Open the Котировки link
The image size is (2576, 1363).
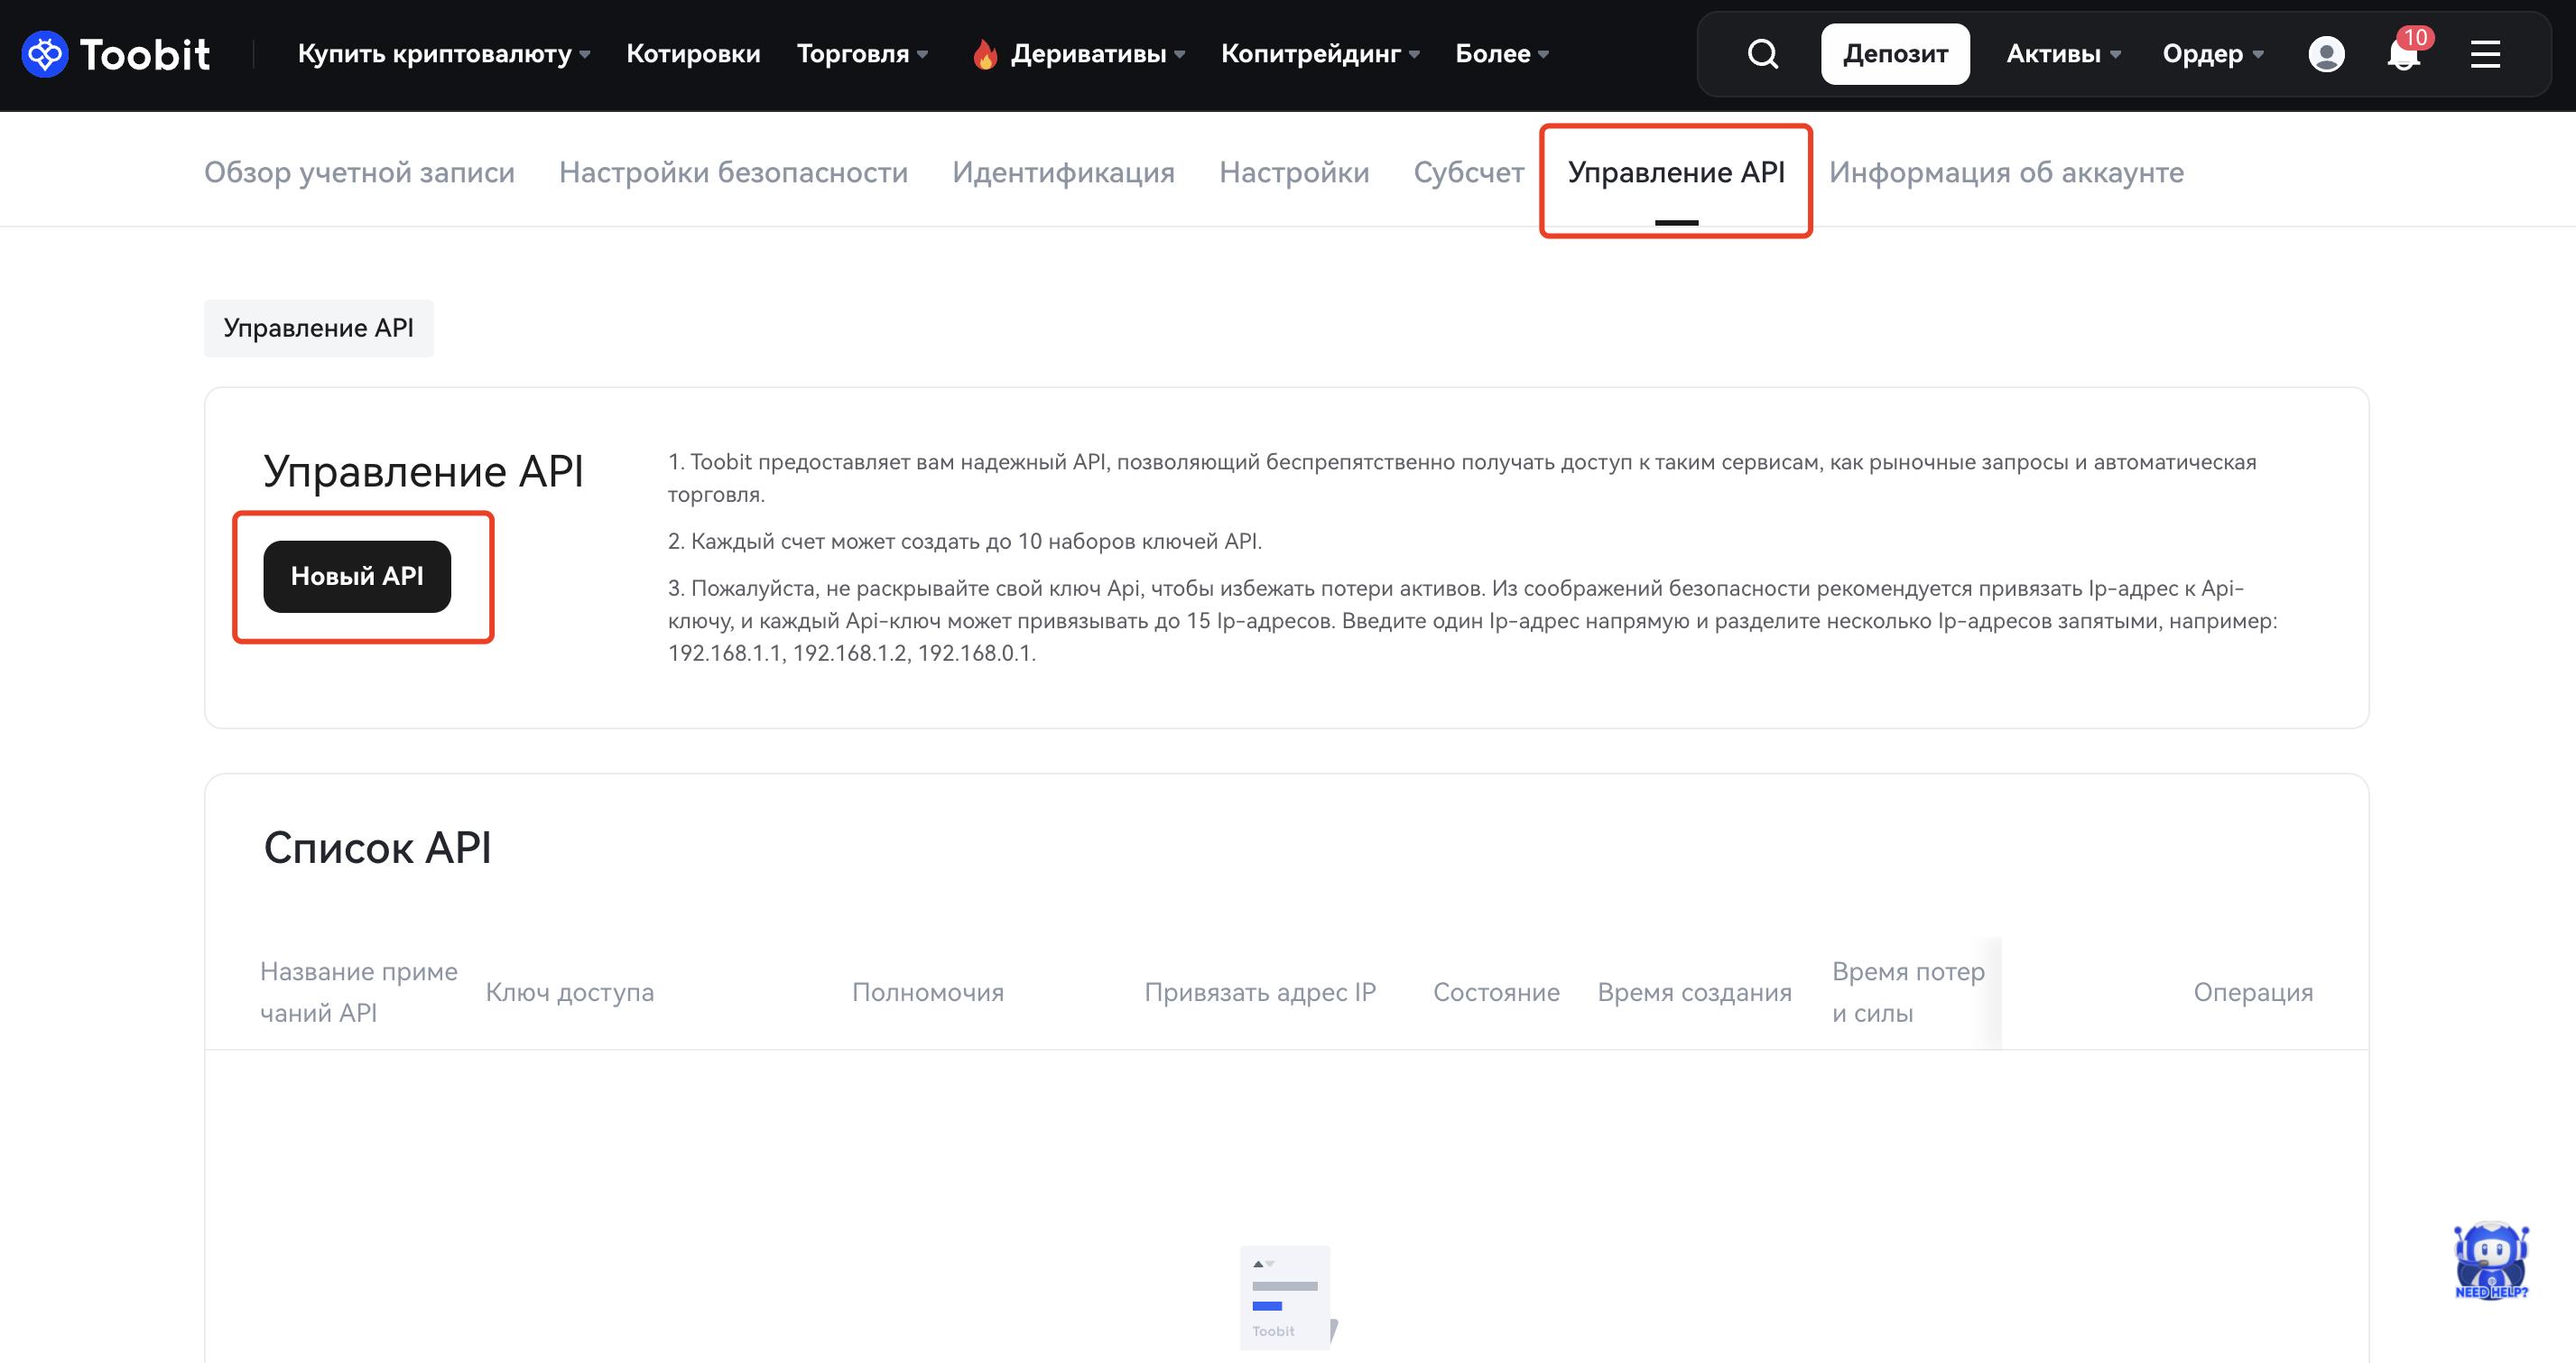[x=693, y=54]
